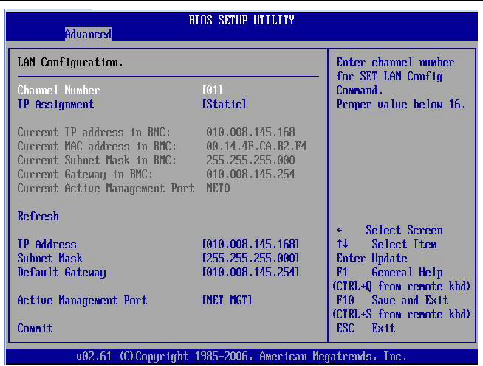Click the F1 General Help line

coord(390,272)
